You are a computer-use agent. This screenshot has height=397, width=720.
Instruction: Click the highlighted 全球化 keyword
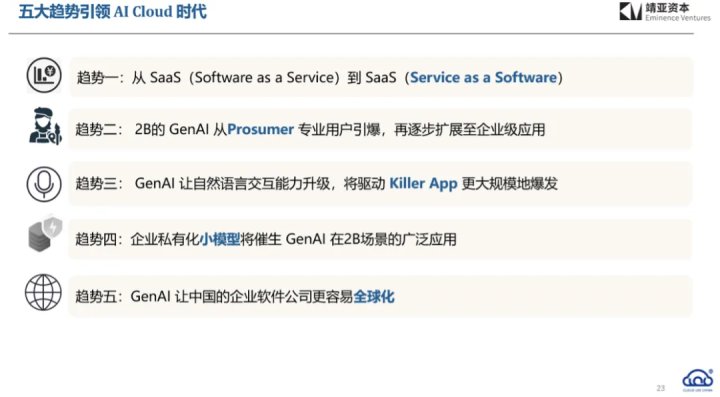coord(374,296)
